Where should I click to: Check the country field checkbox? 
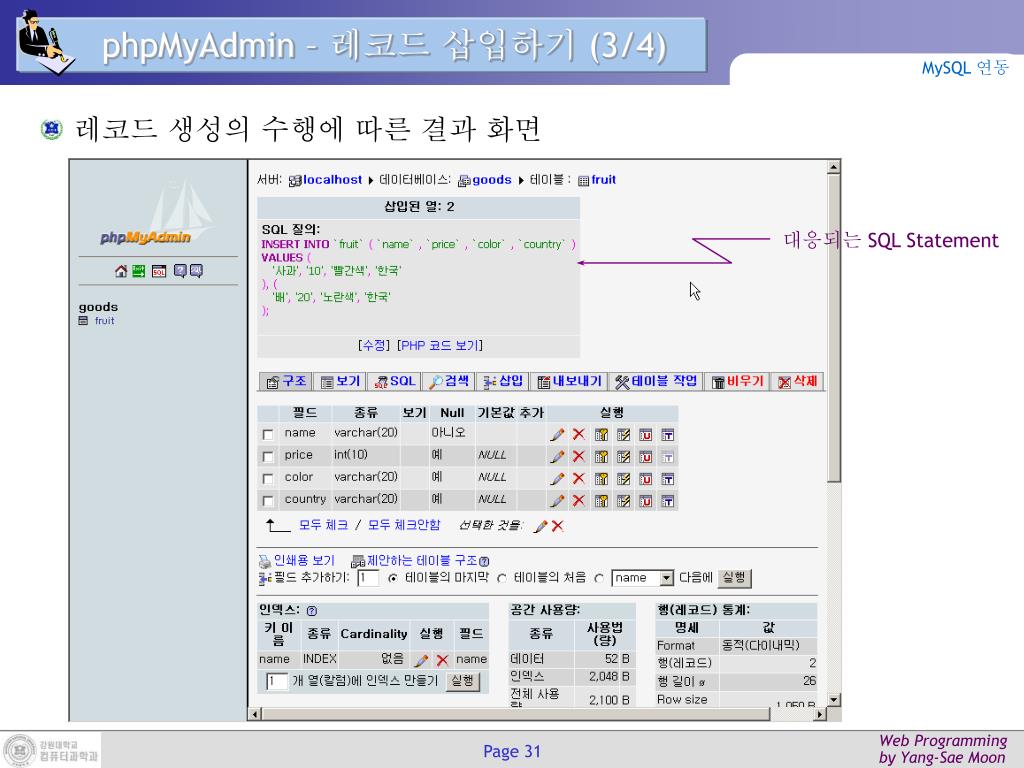tap(267, 501)
